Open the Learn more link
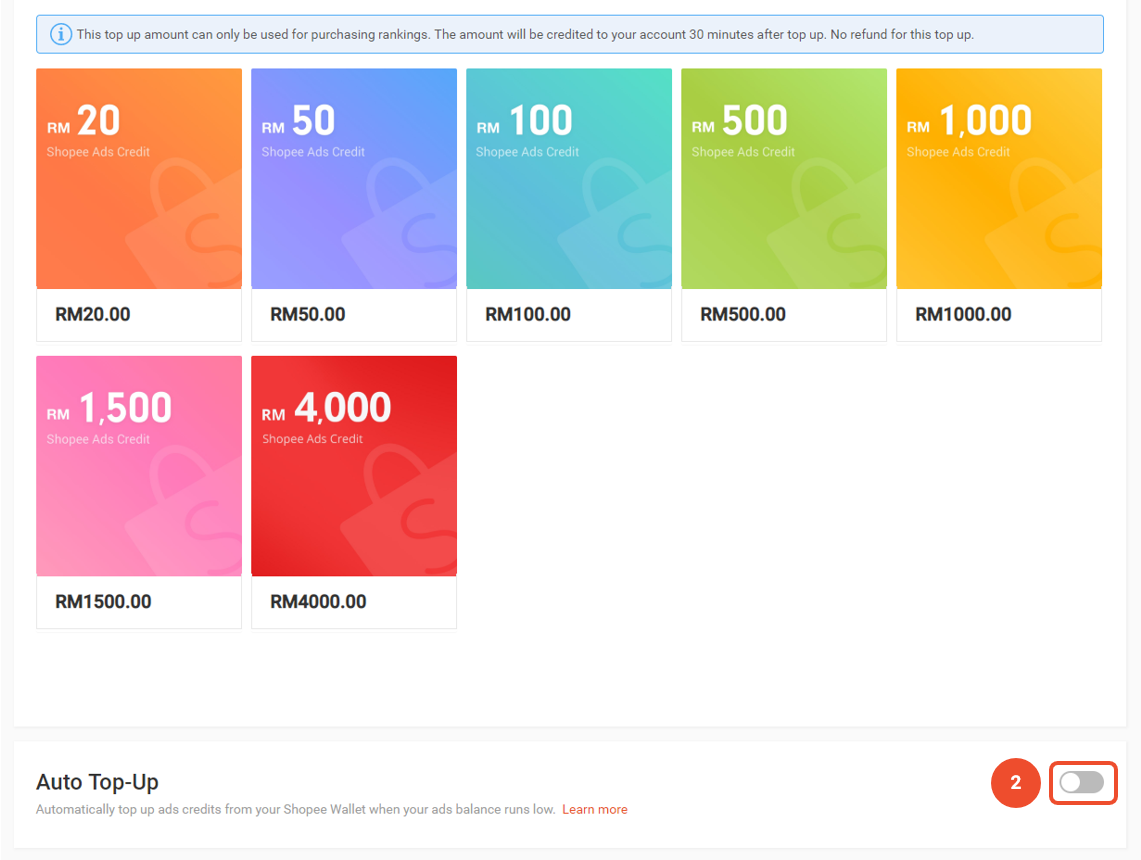The width and height of the screenshot is (1141, 860). pos(594,809)
